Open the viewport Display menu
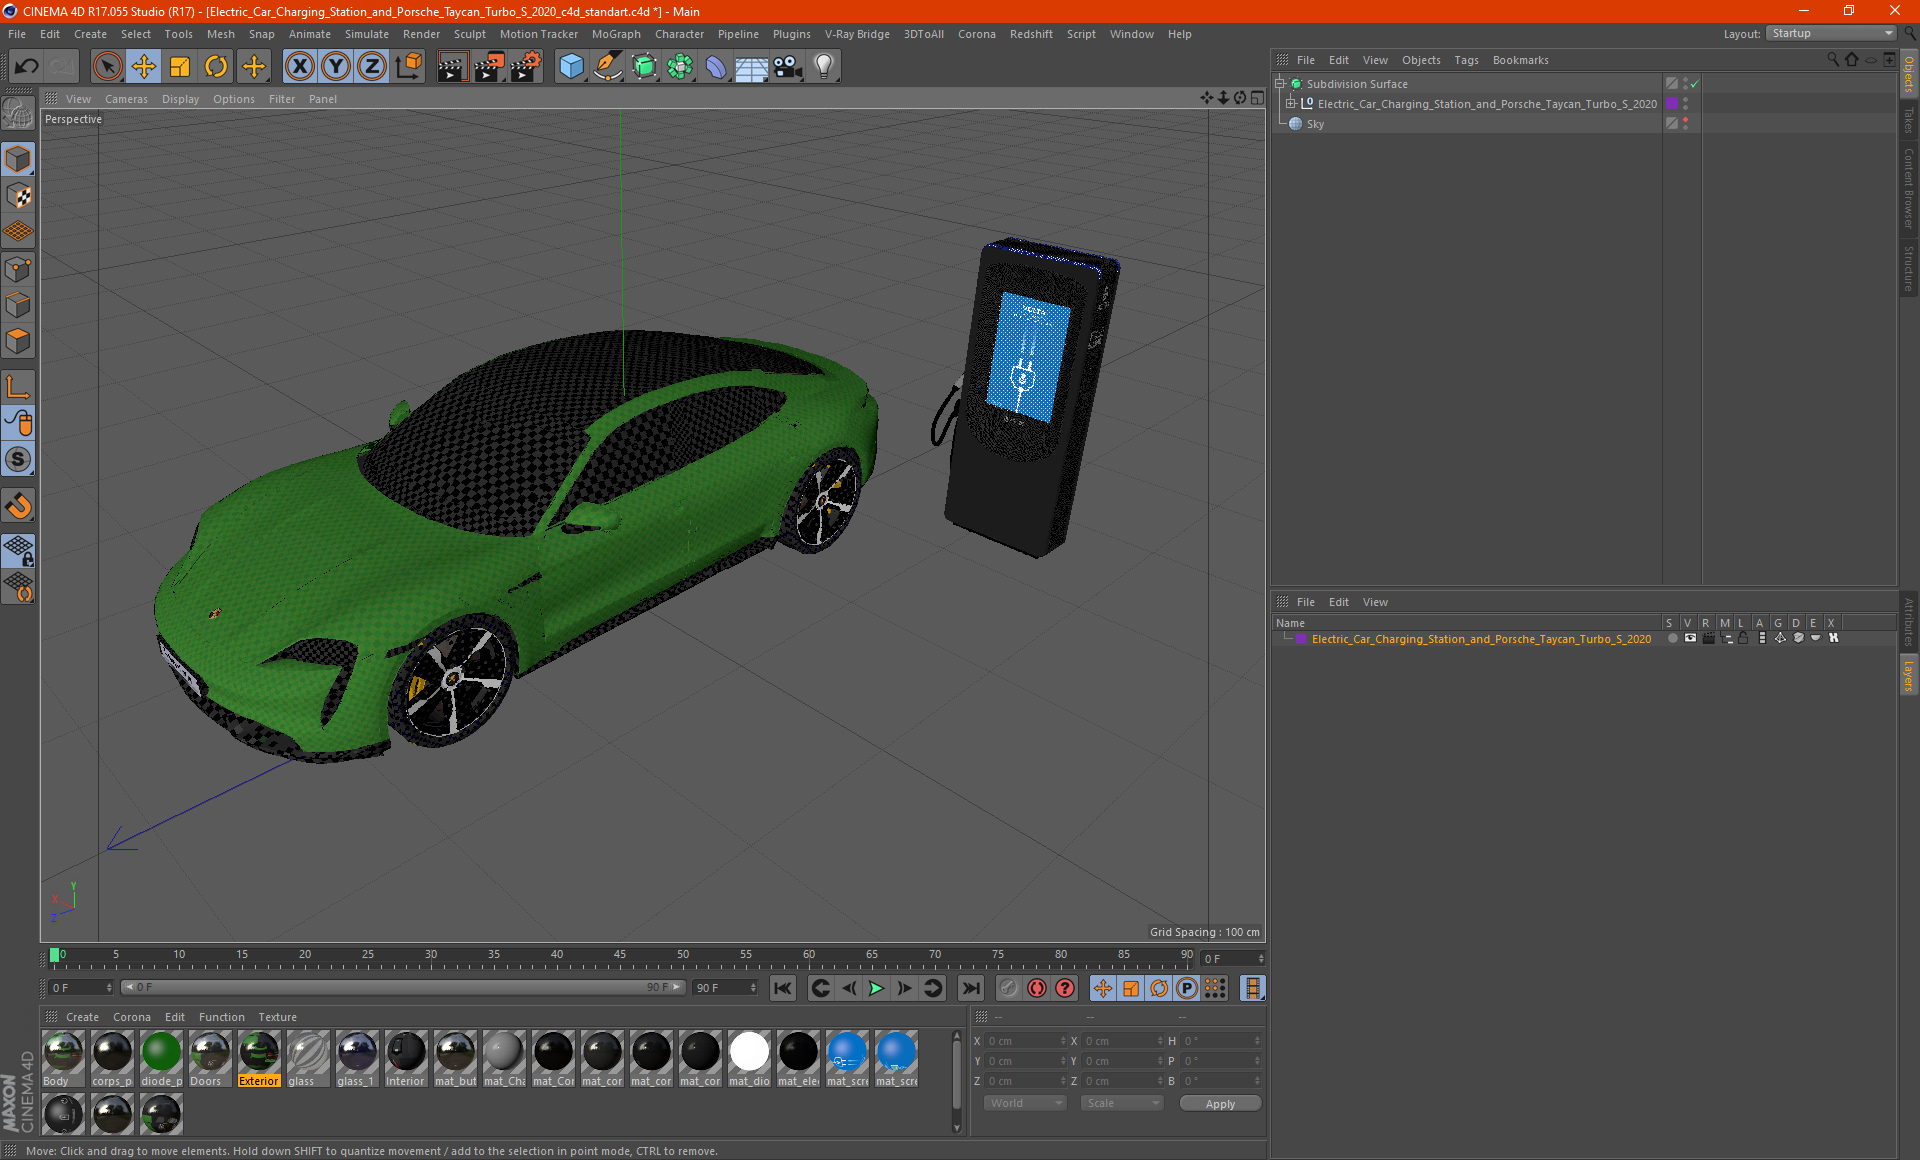This screenshot has width=1920, height=1160. [180, 99]
